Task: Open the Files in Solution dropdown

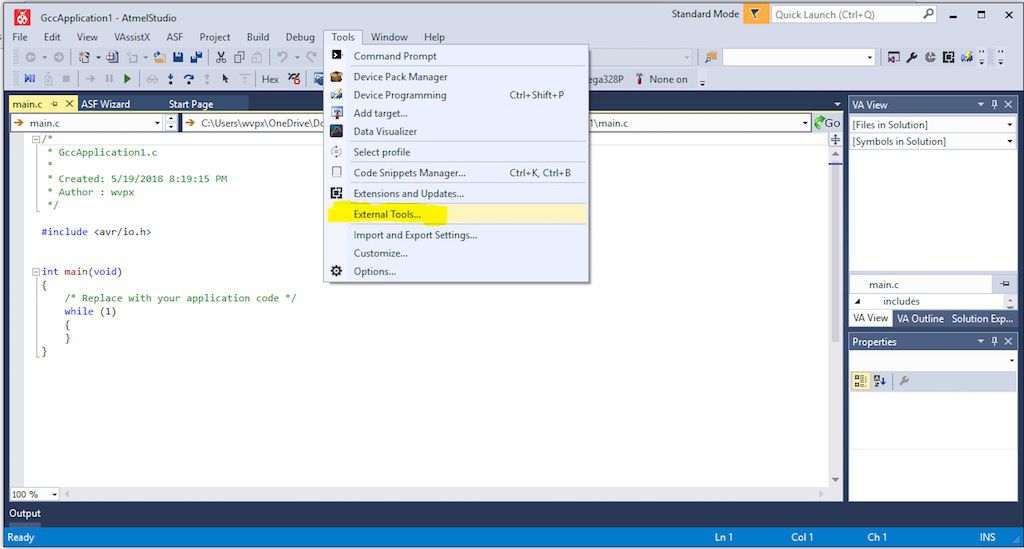Action: click(1009, 125)
